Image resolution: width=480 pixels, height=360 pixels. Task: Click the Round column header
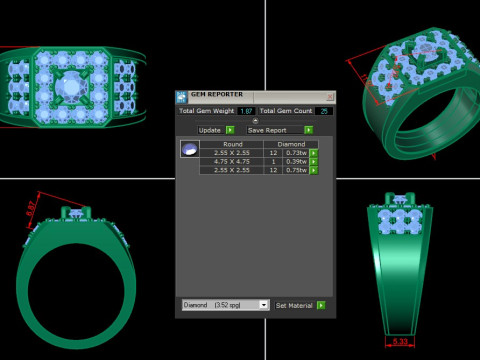[x=232, y=144]
